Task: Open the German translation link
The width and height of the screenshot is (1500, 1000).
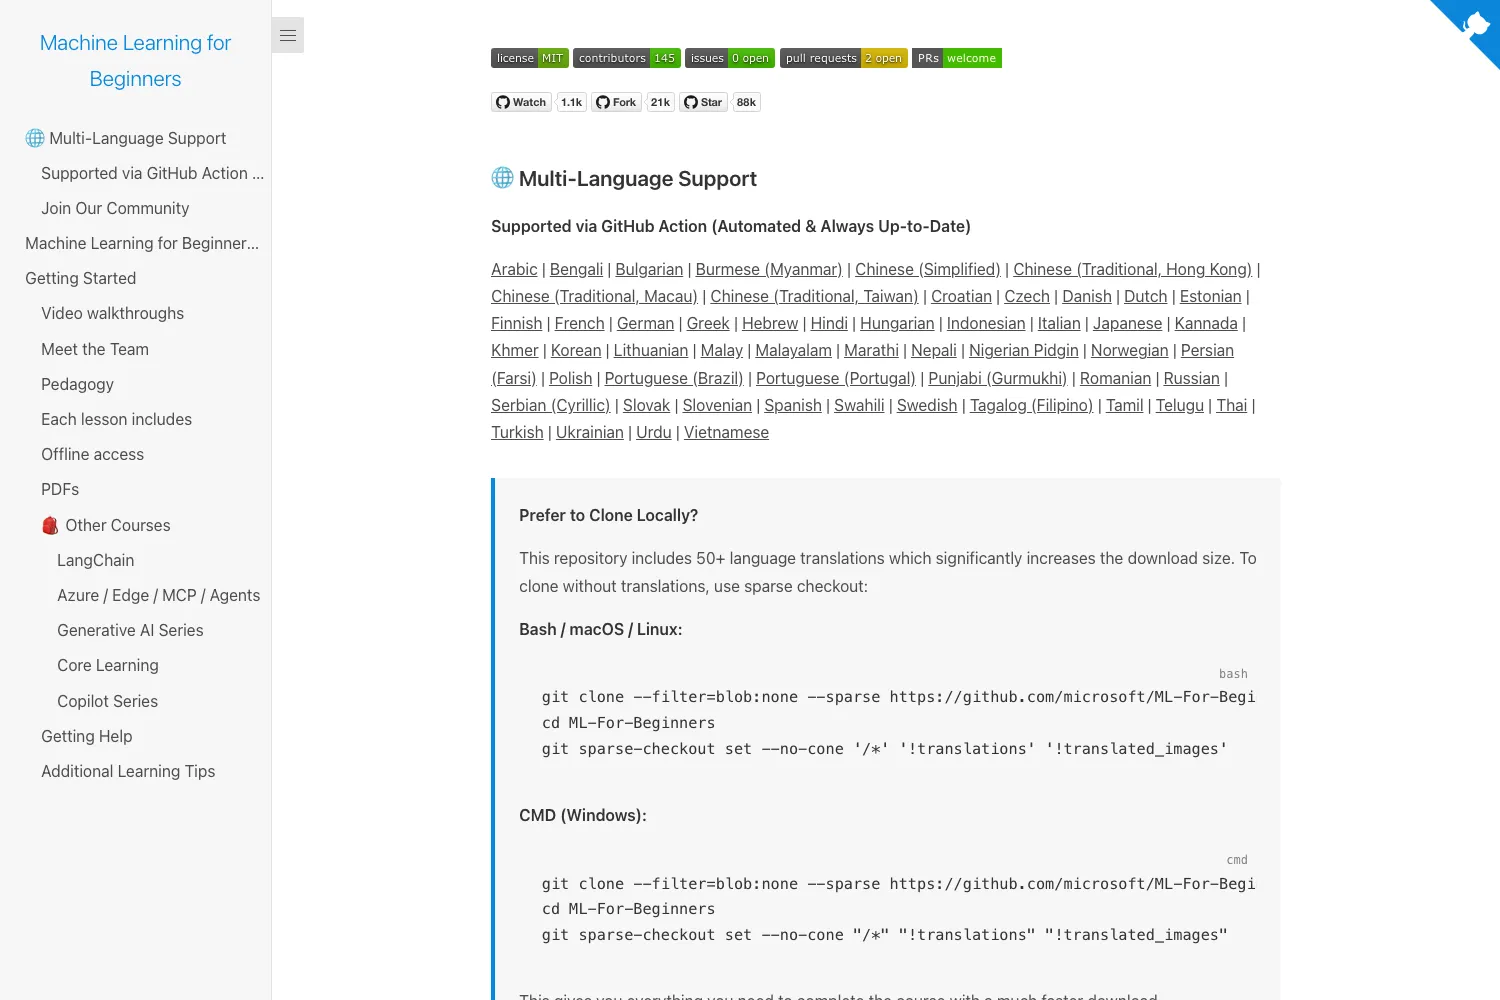Action: tap(645, 323)
